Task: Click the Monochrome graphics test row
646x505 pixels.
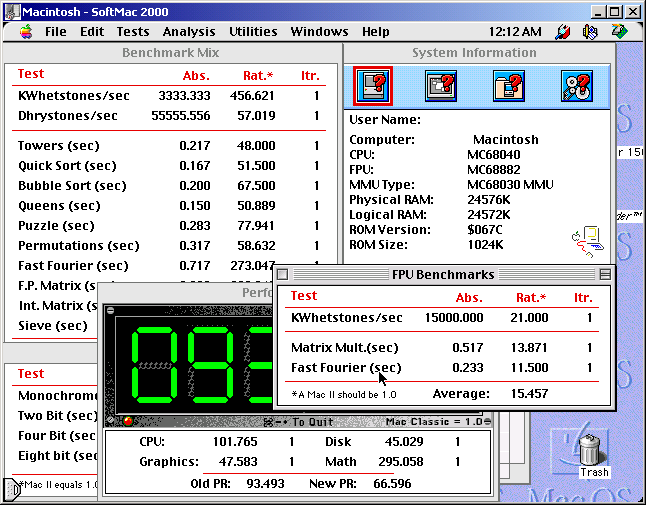Action: [55, 396]
